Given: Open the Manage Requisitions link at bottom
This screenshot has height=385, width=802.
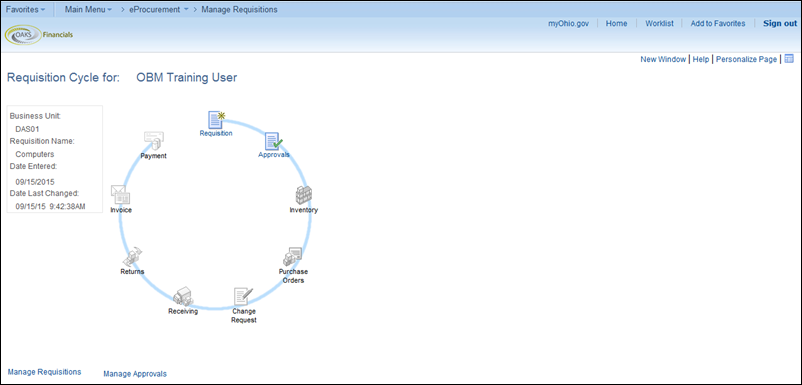Looking at the screenshot, I should tap(44, 372).
